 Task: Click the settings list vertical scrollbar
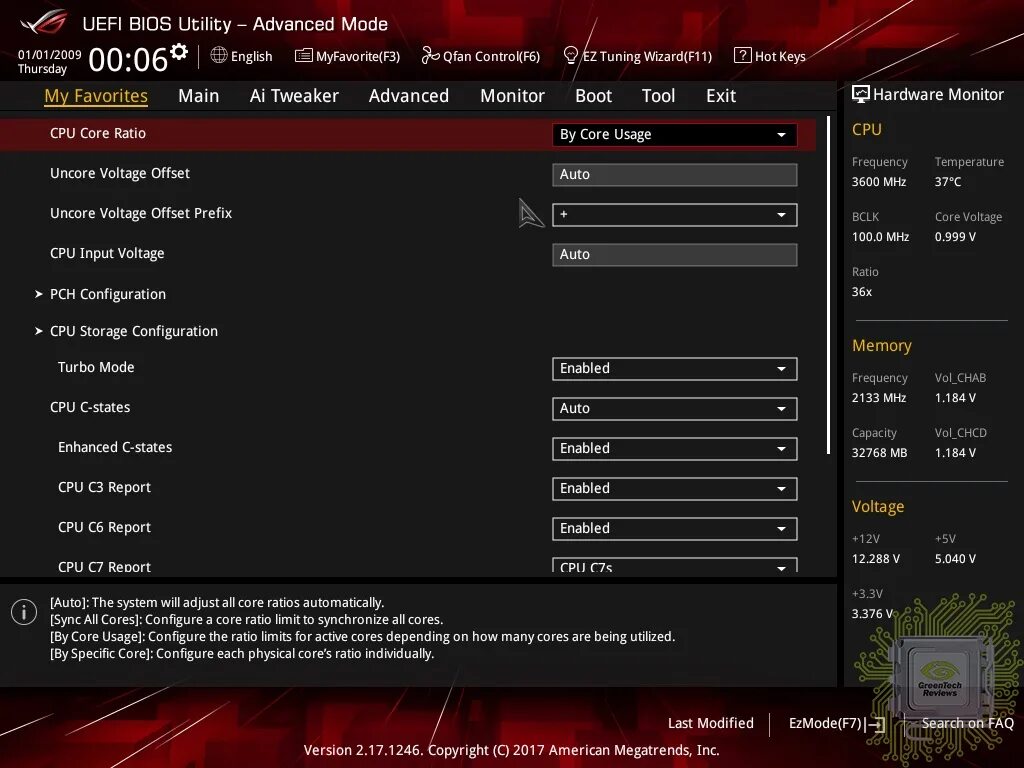click(828, 285)
